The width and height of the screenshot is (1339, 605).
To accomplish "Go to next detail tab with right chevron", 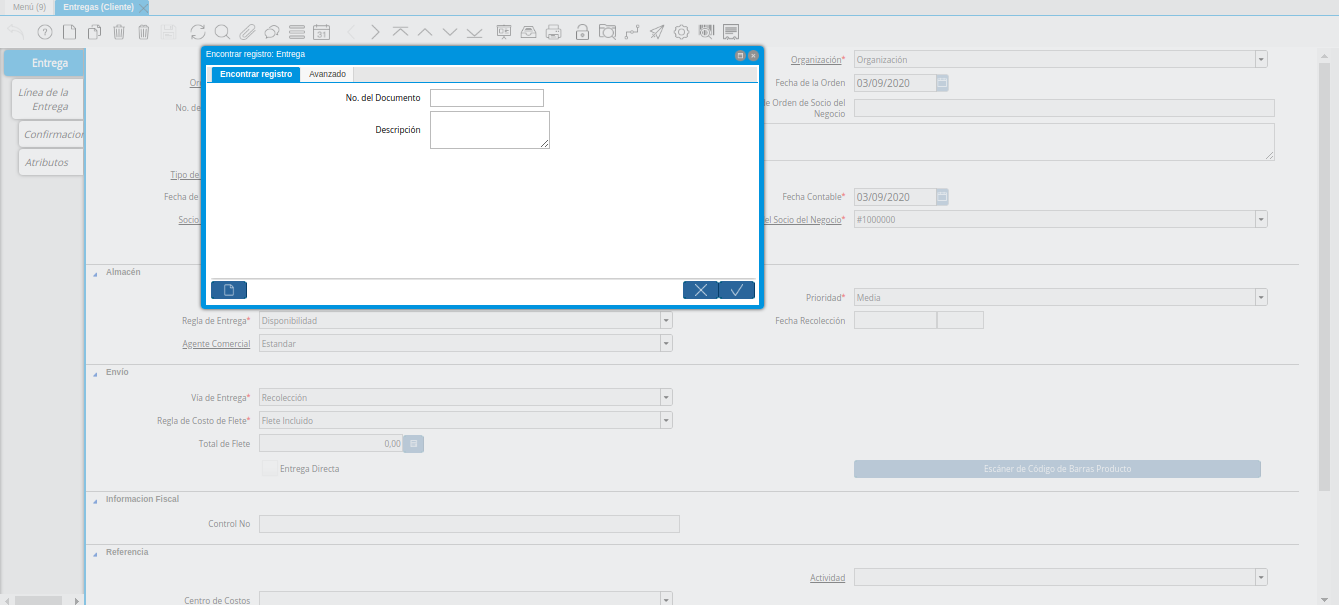I will 375,32.
